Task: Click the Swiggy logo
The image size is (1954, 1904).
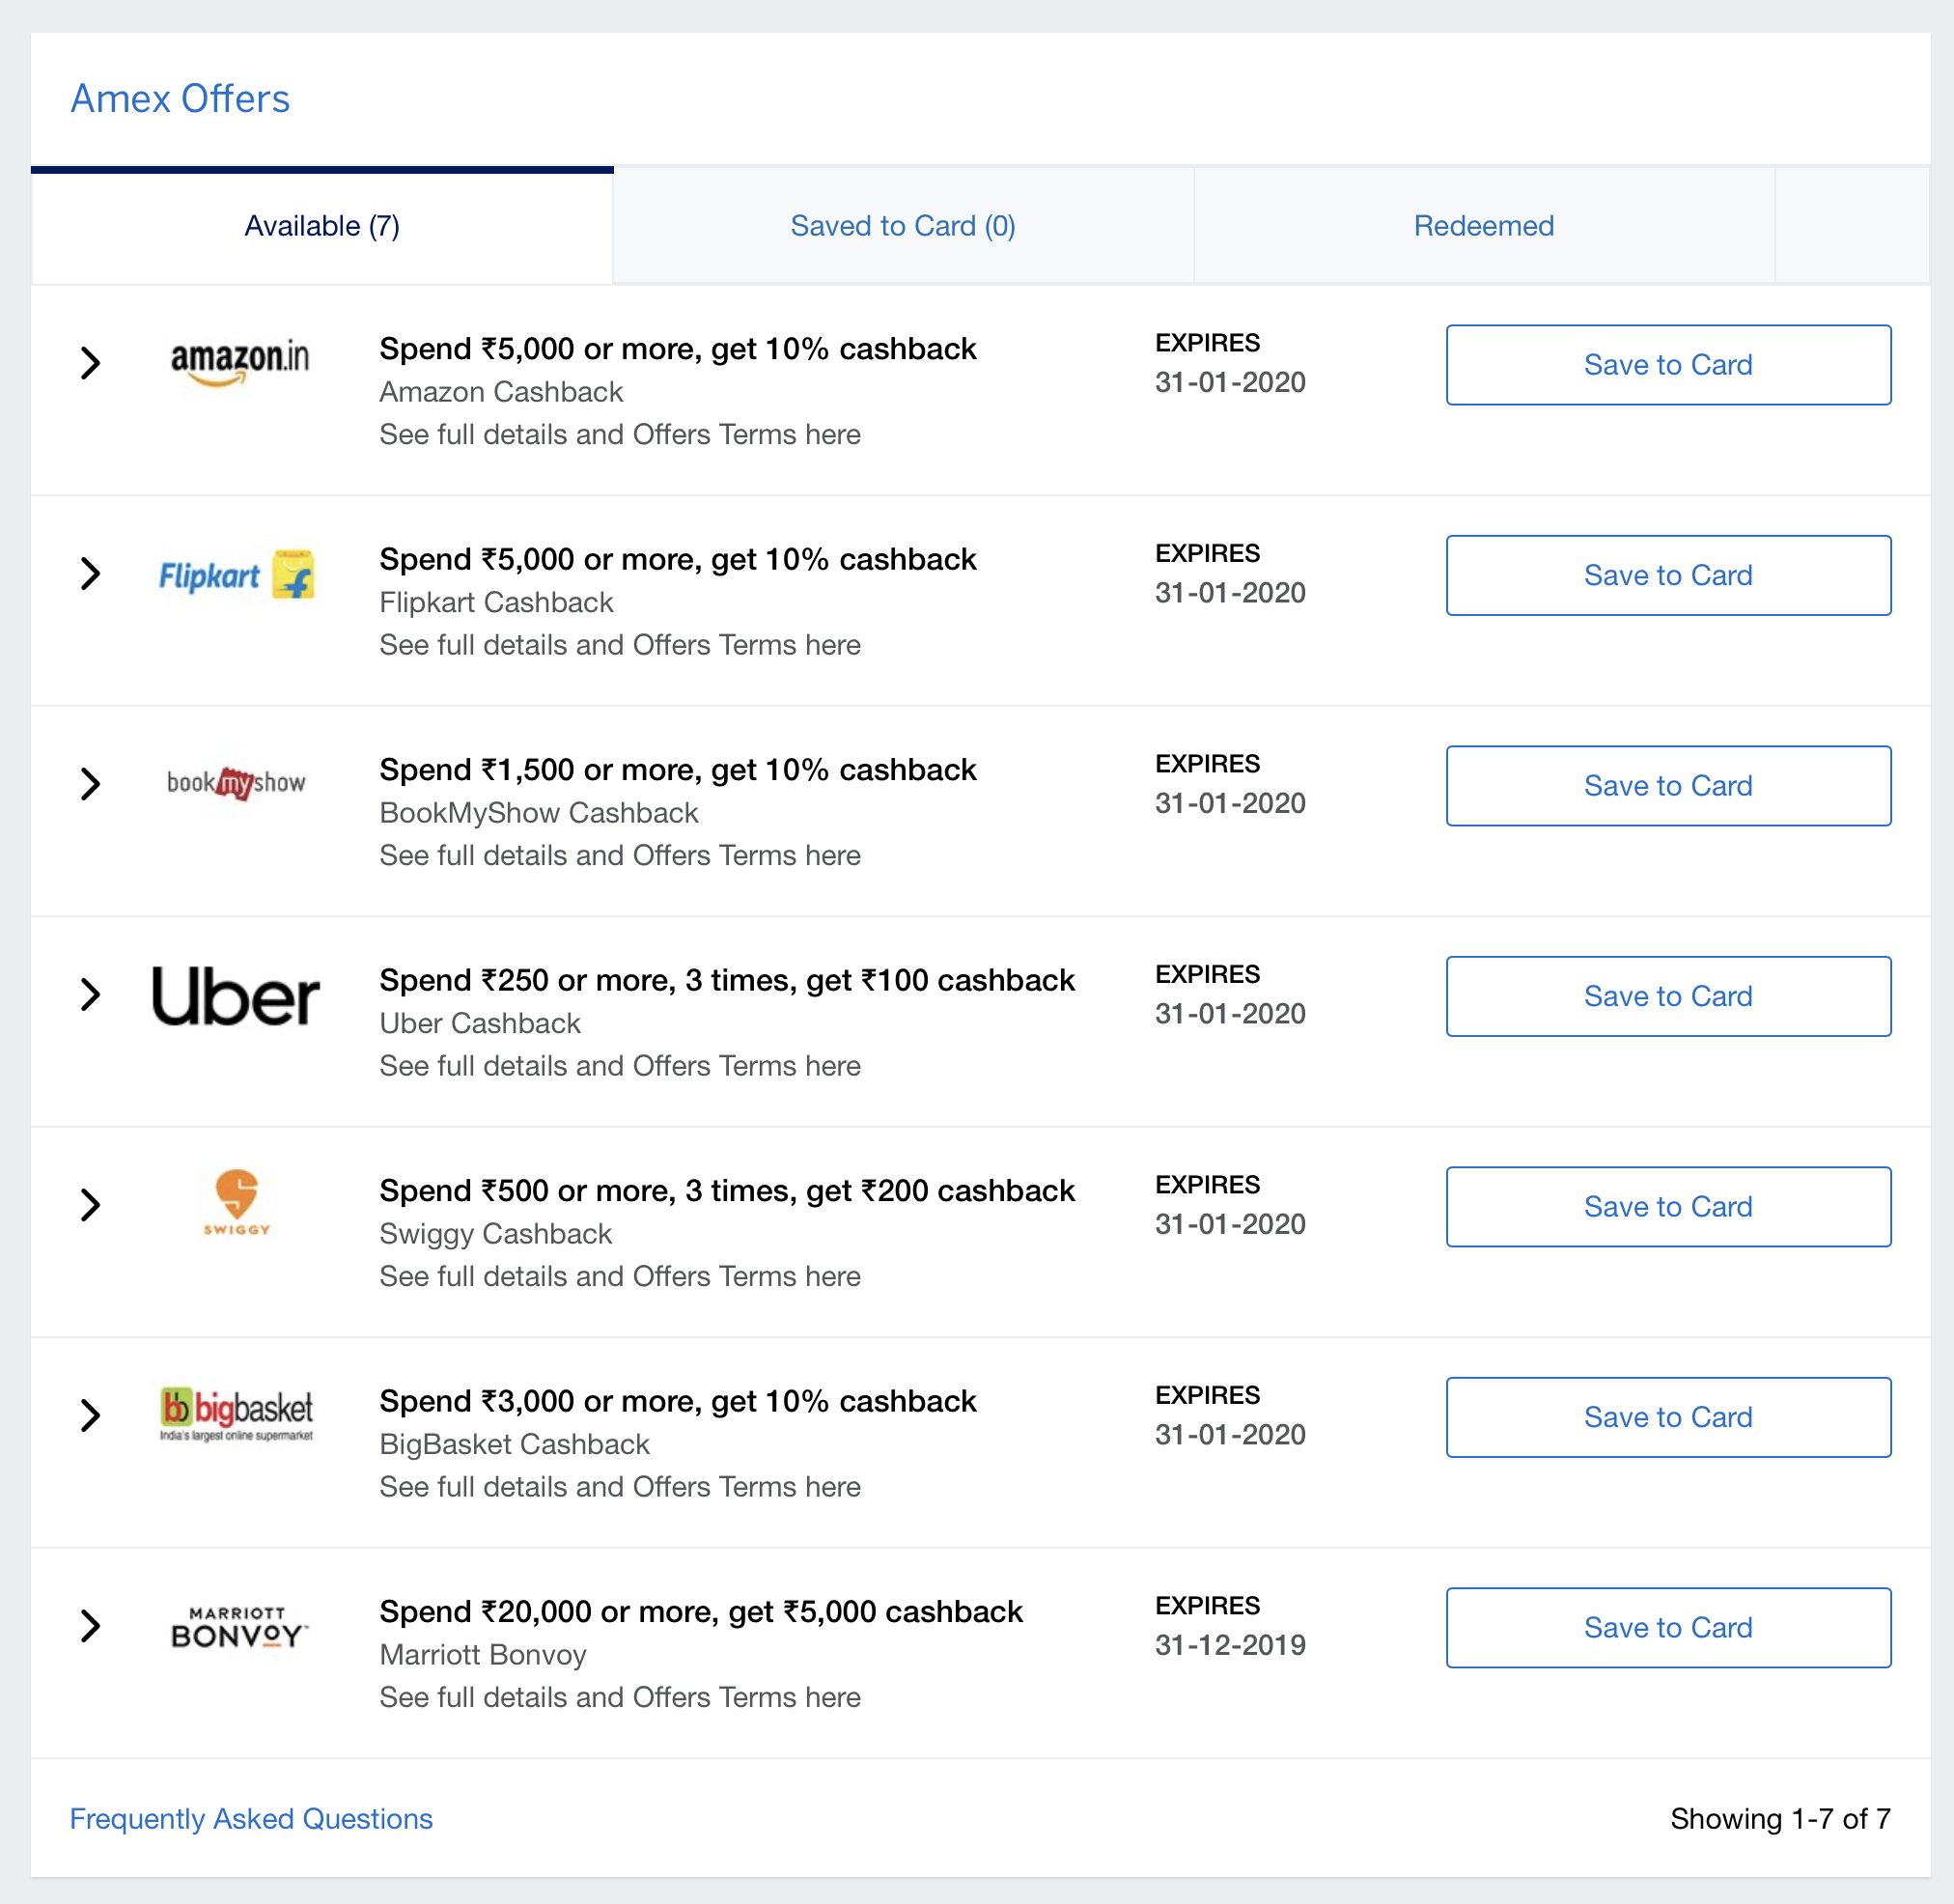Action: pyautogui.click(x=237, y=1203)
